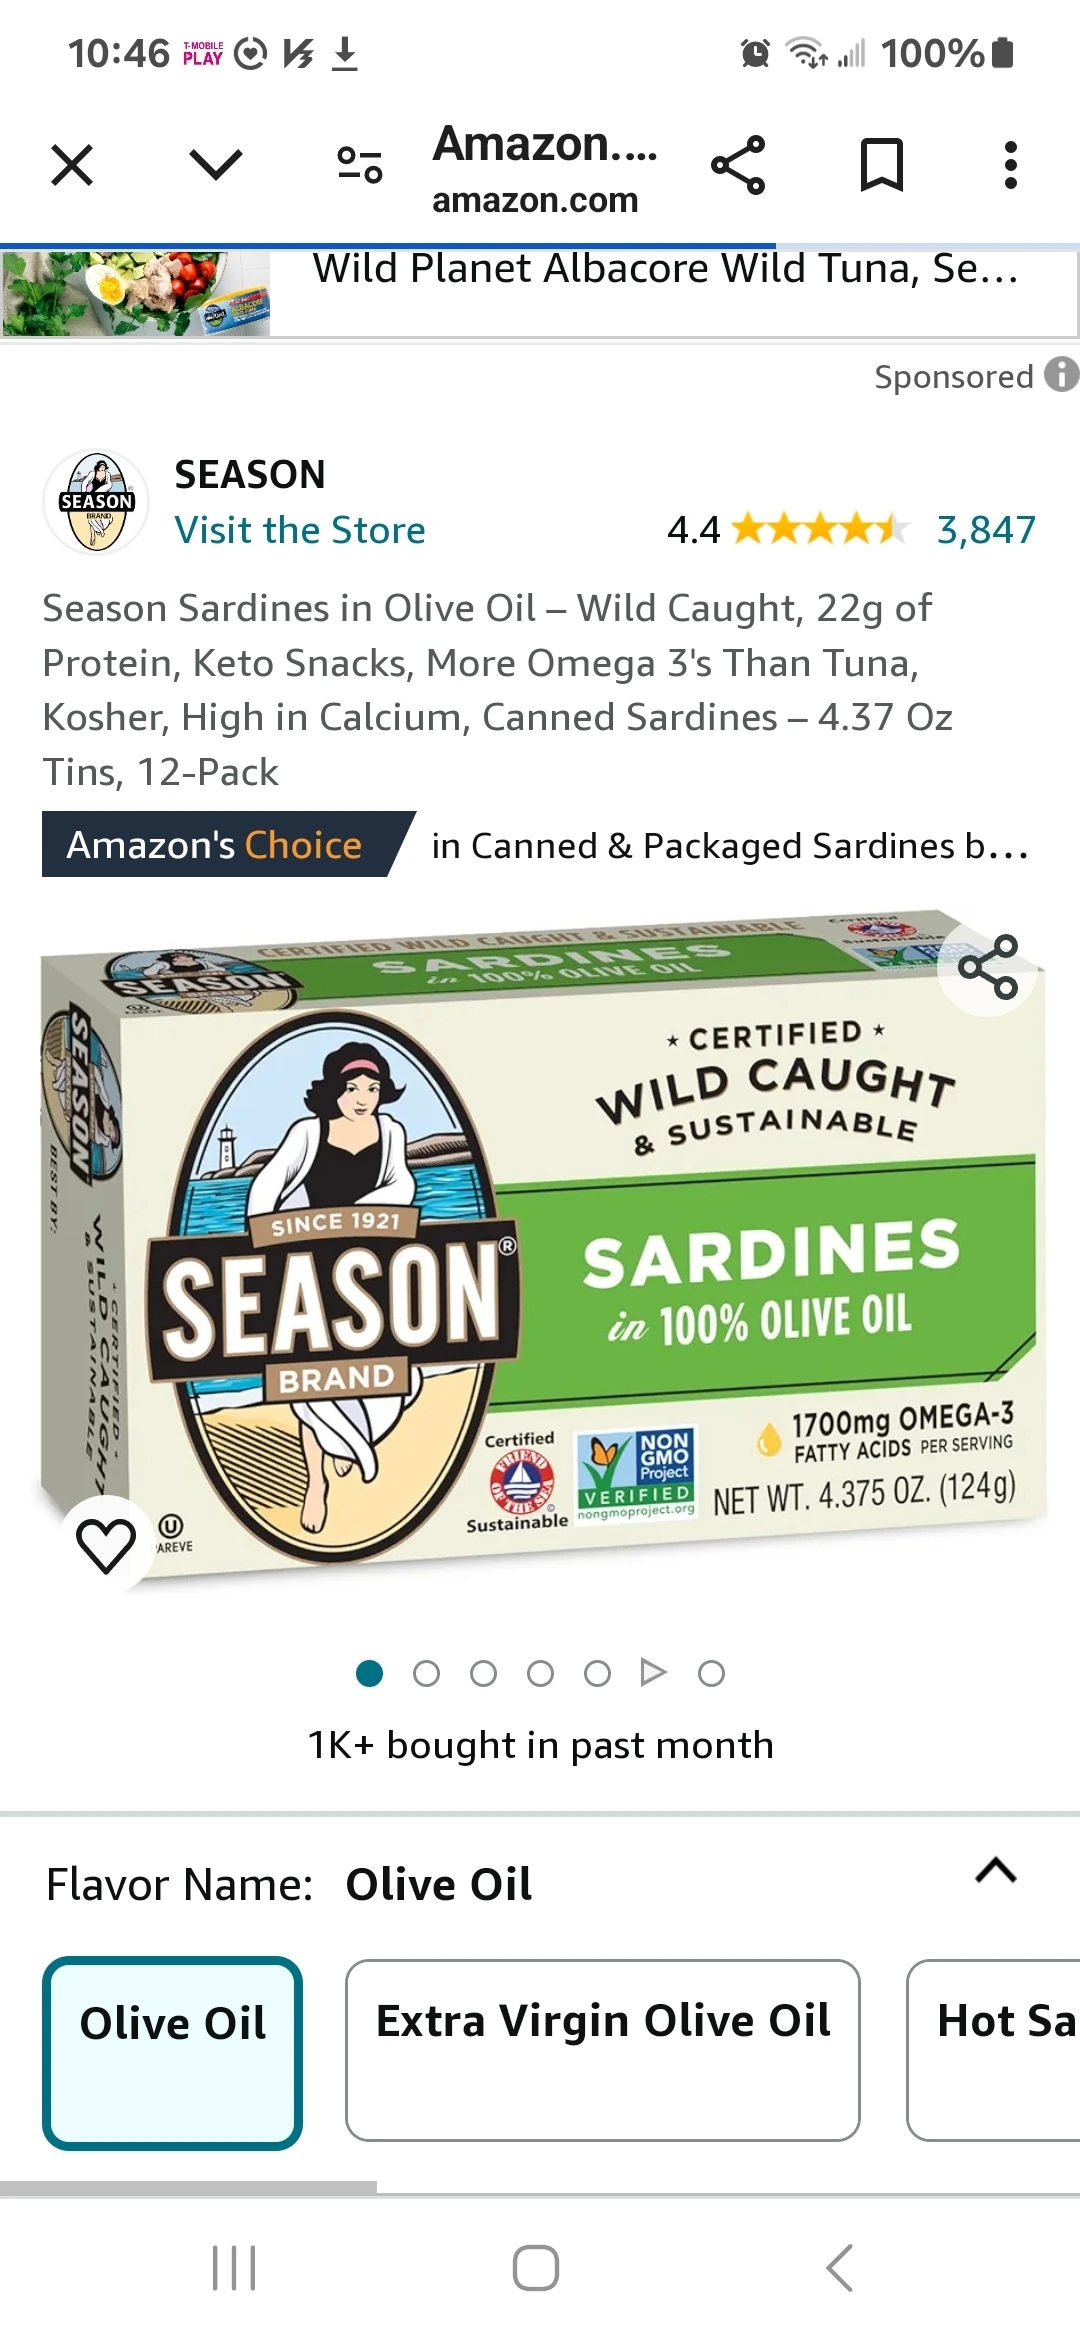Collapse the Flavor Name section chevron
Screen dimensions: 1080x2340
pos(996,1870)
